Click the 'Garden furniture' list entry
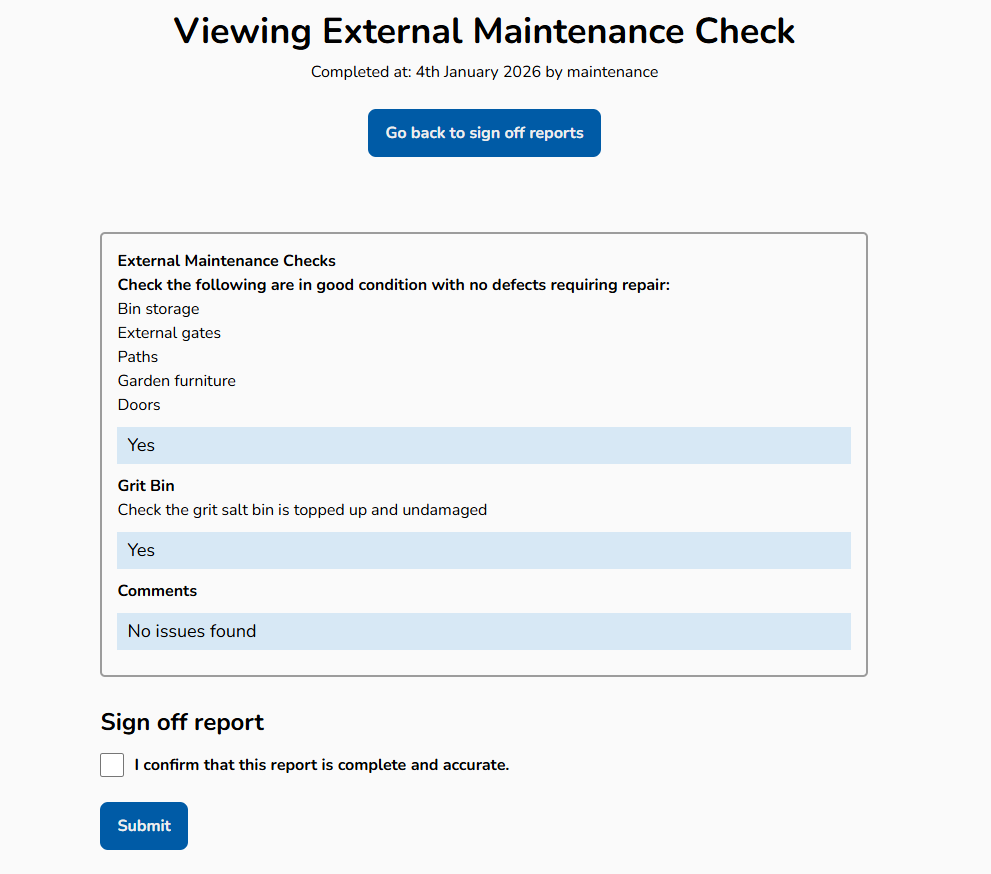 point(176,380)
